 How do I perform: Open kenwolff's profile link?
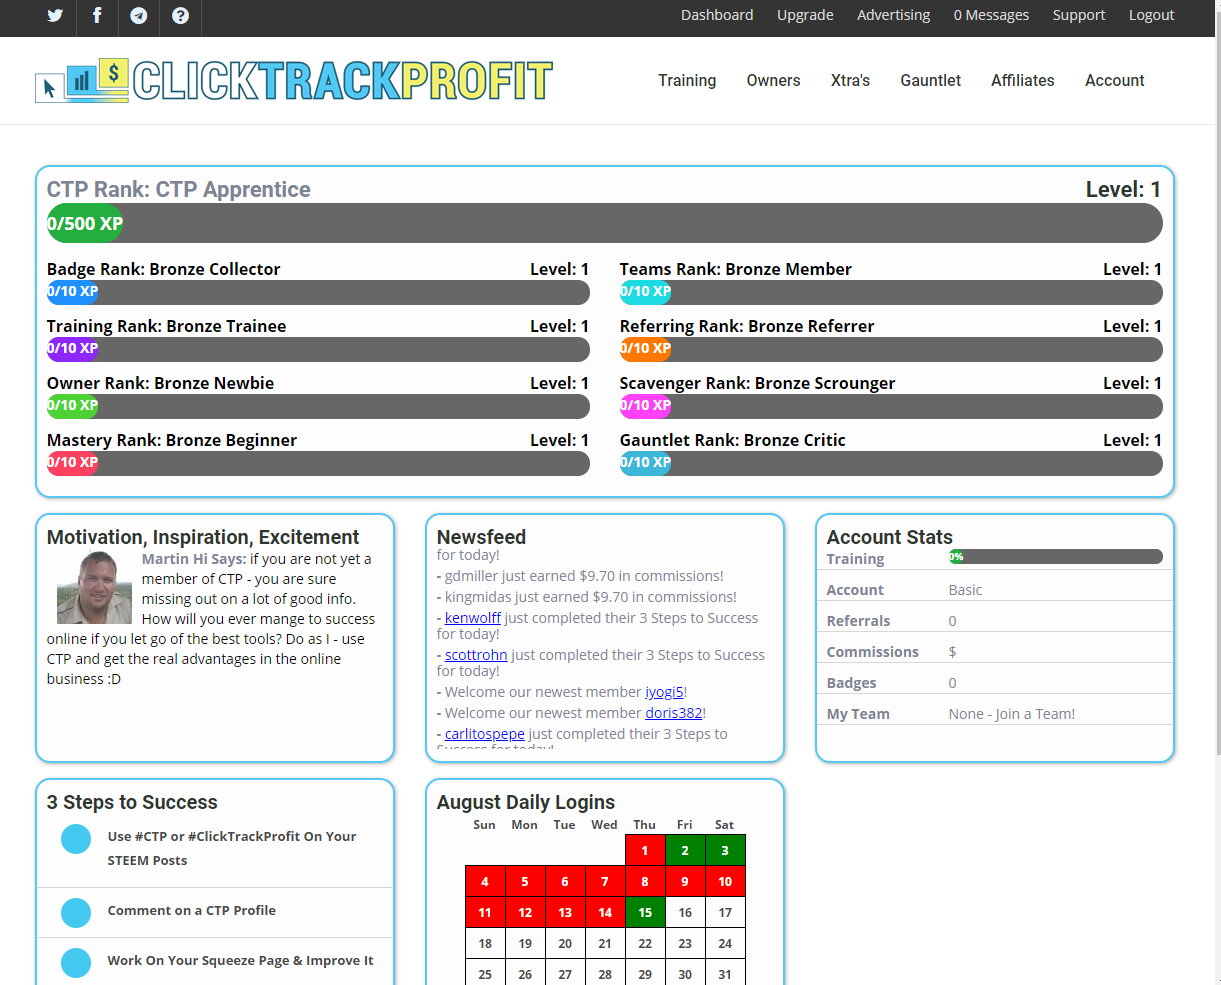[473, 618]
